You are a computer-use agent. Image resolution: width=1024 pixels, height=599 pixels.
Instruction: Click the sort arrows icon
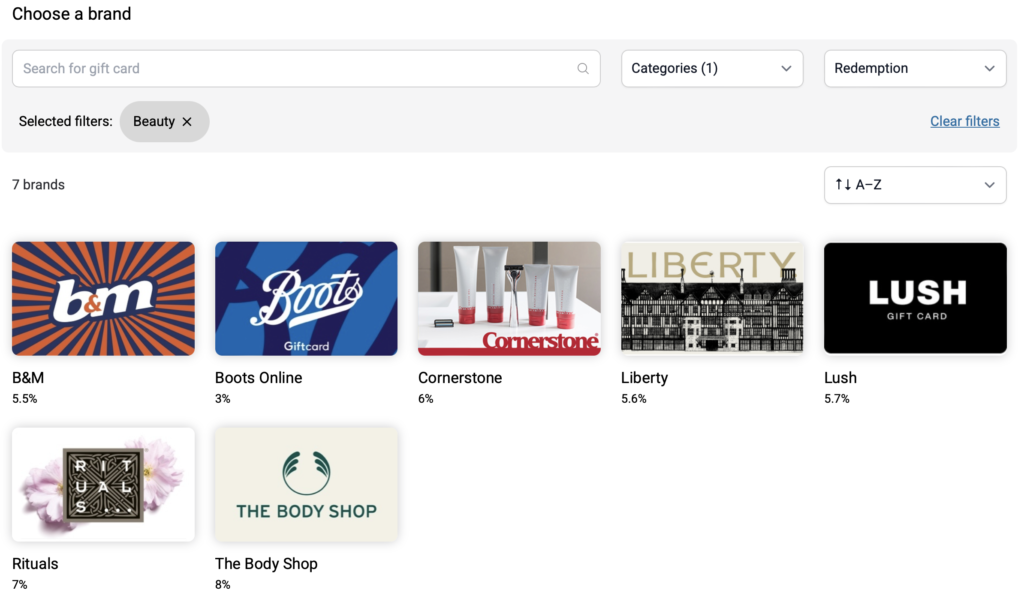click(842, 185)
